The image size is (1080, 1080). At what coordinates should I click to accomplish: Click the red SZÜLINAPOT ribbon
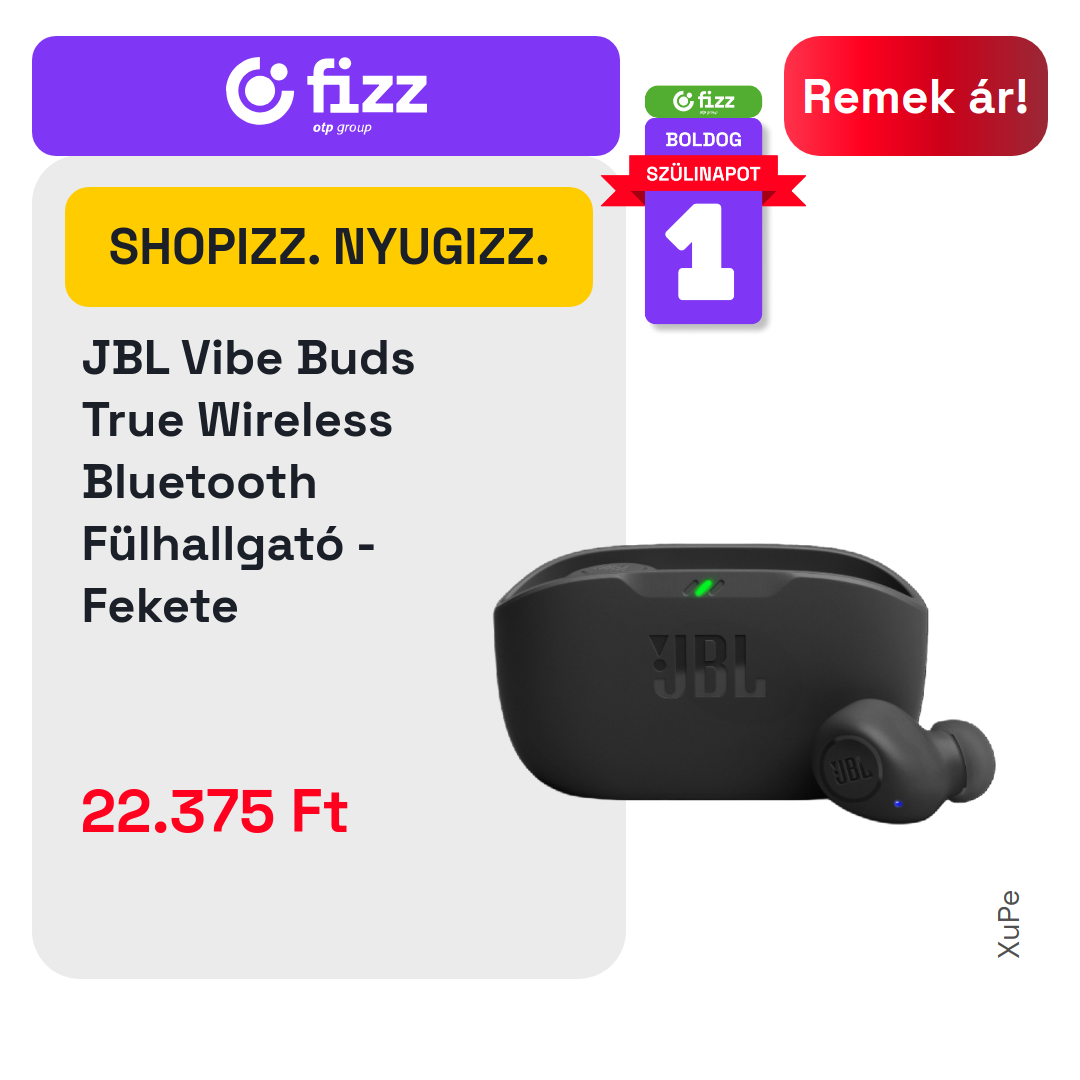coord(703,174)
